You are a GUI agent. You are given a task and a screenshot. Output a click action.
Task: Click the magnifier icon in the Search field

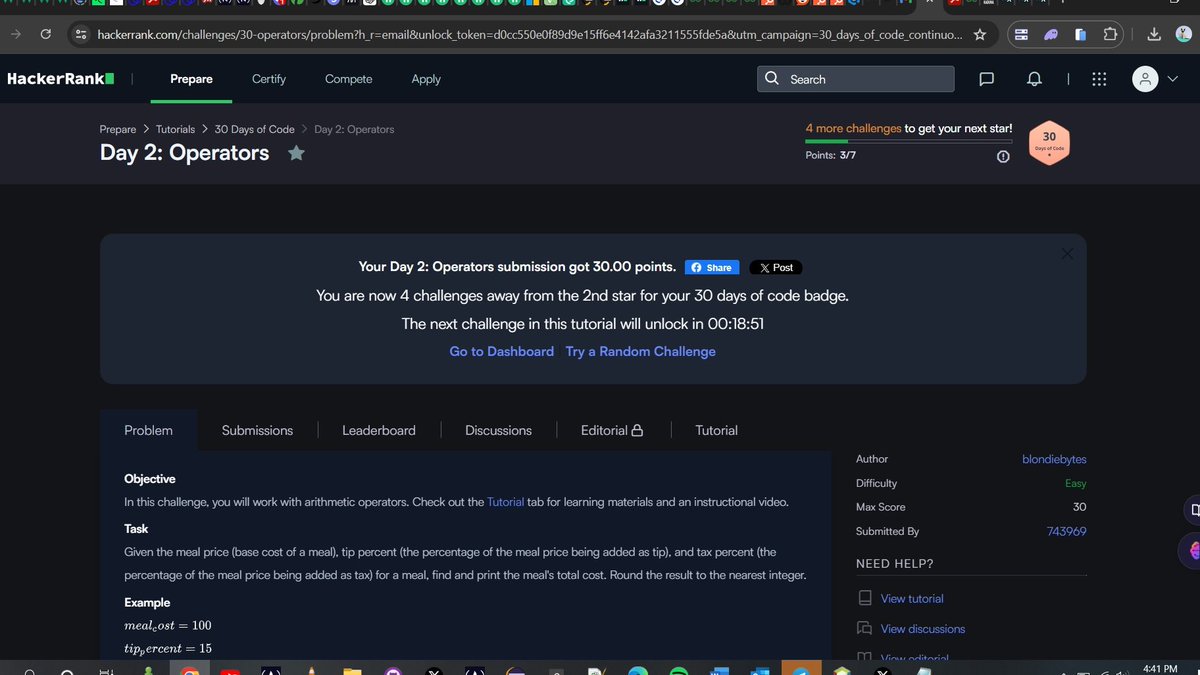771,79
